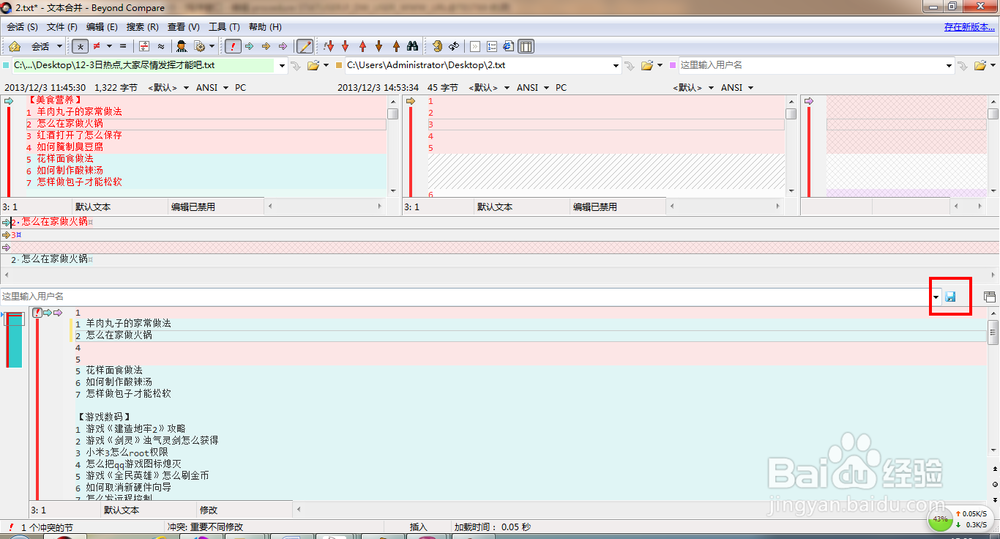Select line '羊肉丸子的家常做法' in left pane
Viewport: 1000px width, 539px height.
[x=79, y=112]
